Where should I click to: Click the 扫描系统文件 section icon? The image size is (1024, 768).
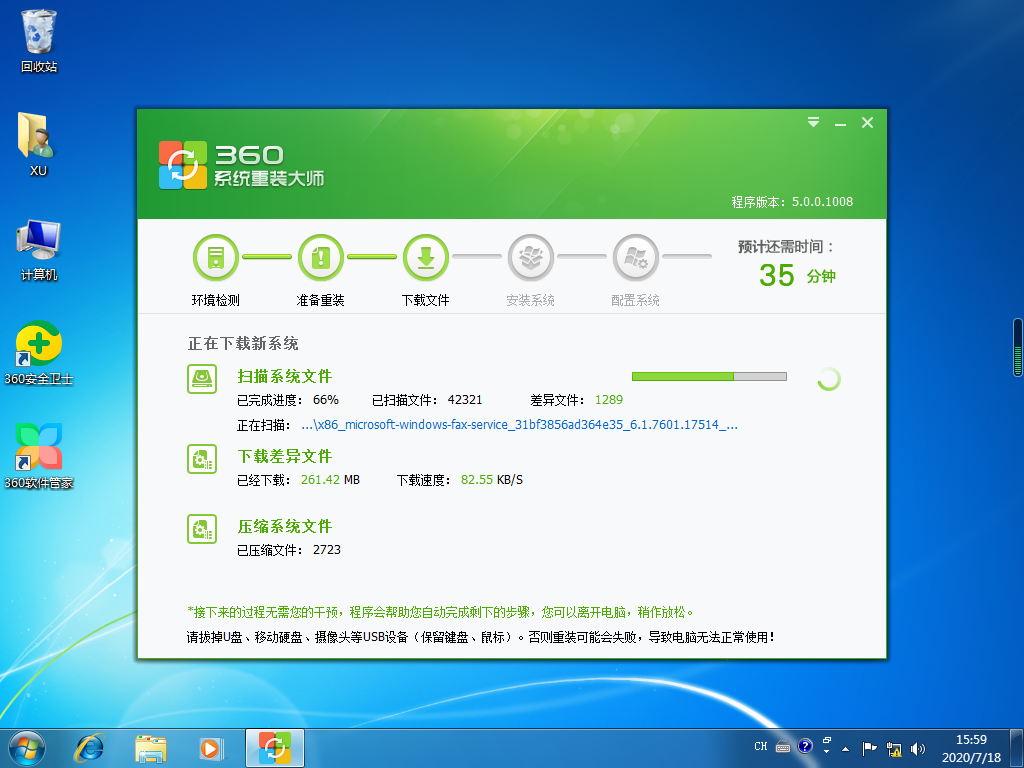coord(202,379)
